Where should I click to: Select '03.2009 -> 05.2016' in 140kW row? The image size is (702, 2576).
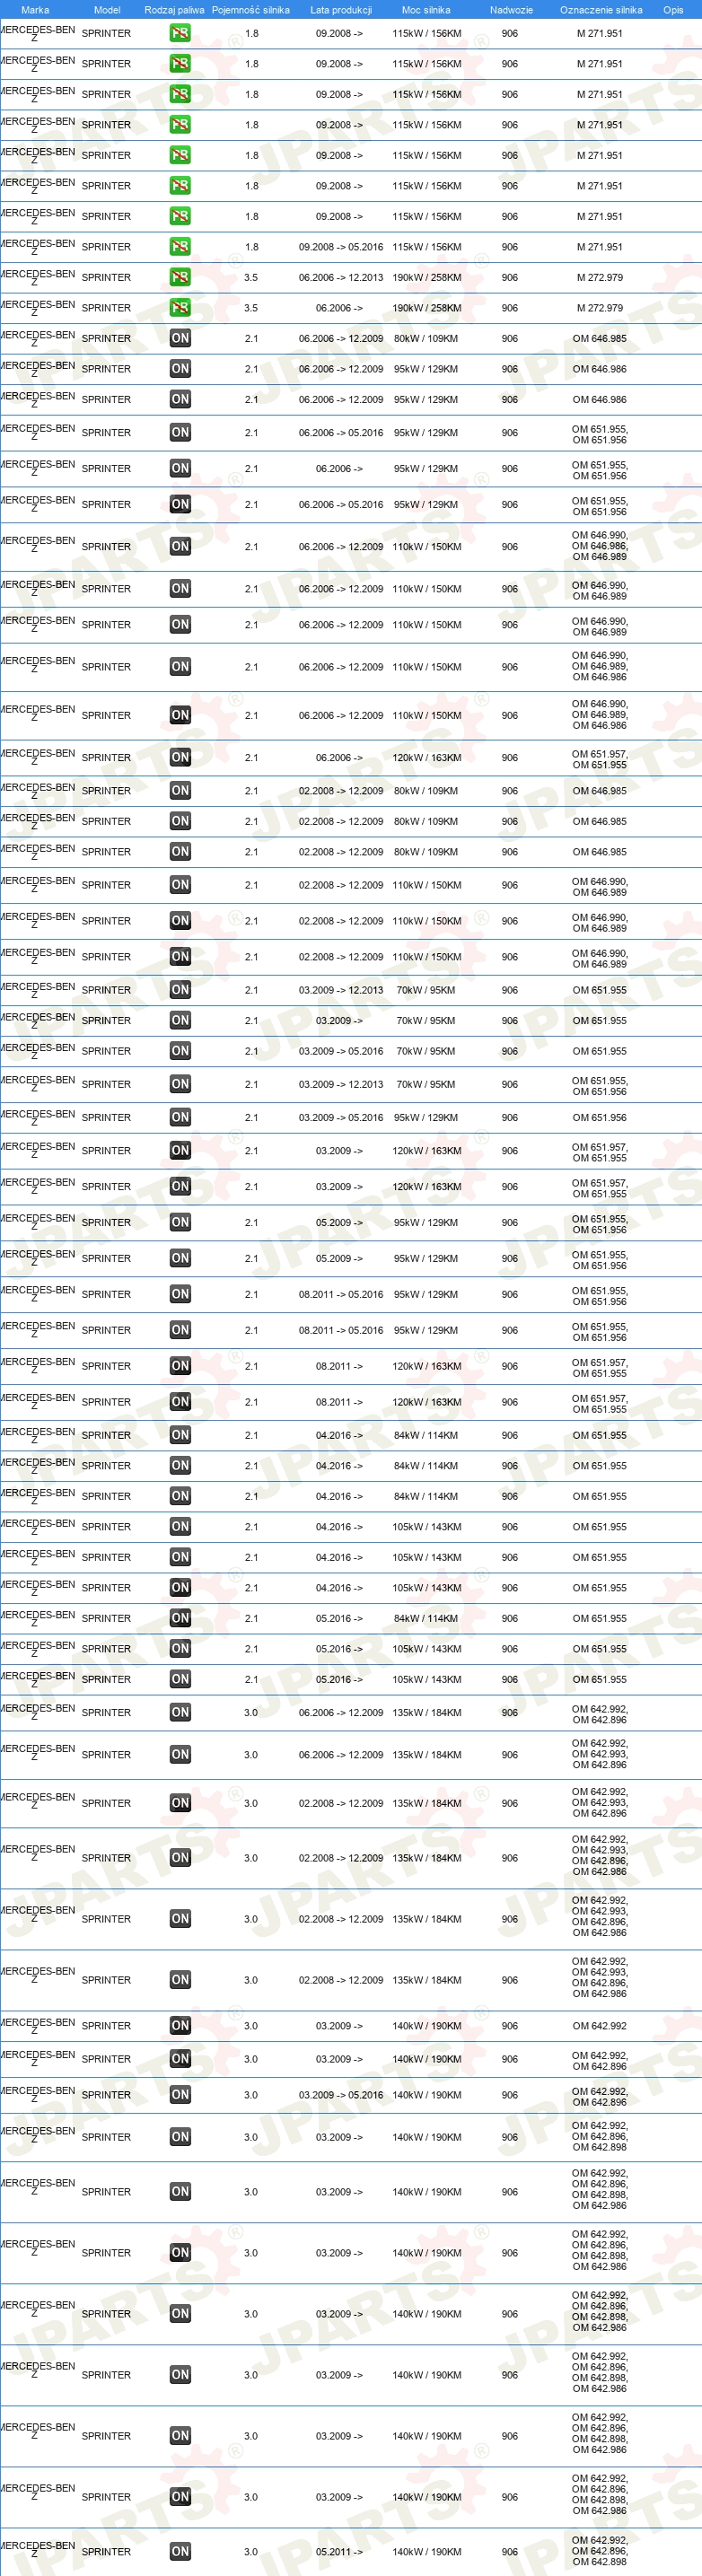coord(340,2095)
